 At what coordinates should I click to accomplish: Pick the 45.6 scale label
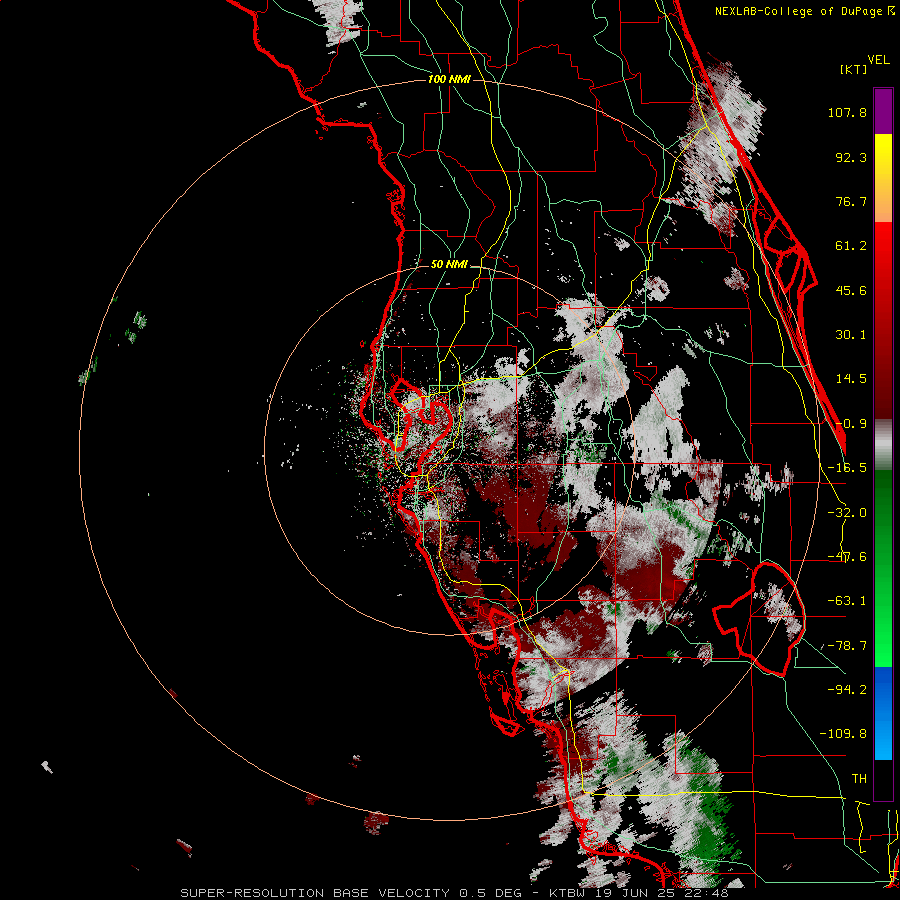click(851, 290)
